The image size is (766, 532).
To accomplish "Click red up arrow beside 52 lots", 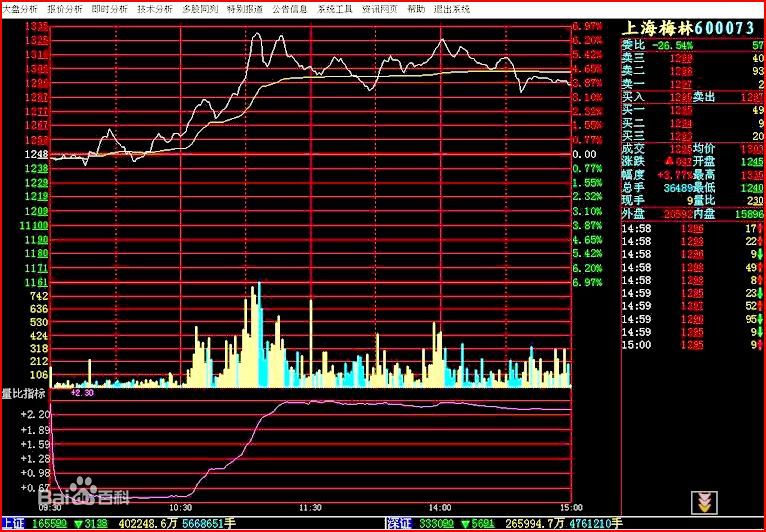I will click(x=761, y=306).
